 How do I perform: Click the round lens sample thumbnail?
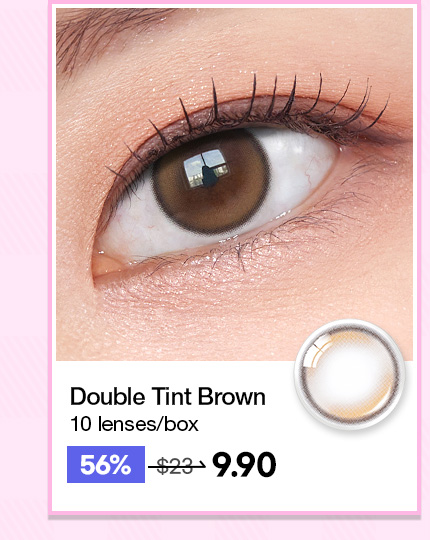(350, 374)
